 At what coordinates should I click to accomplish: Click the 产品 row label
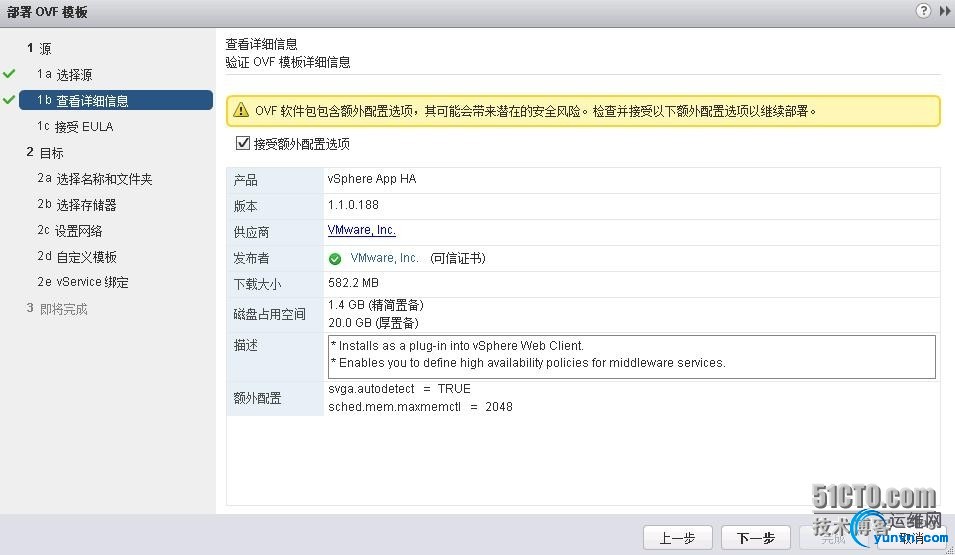point(245,180)
